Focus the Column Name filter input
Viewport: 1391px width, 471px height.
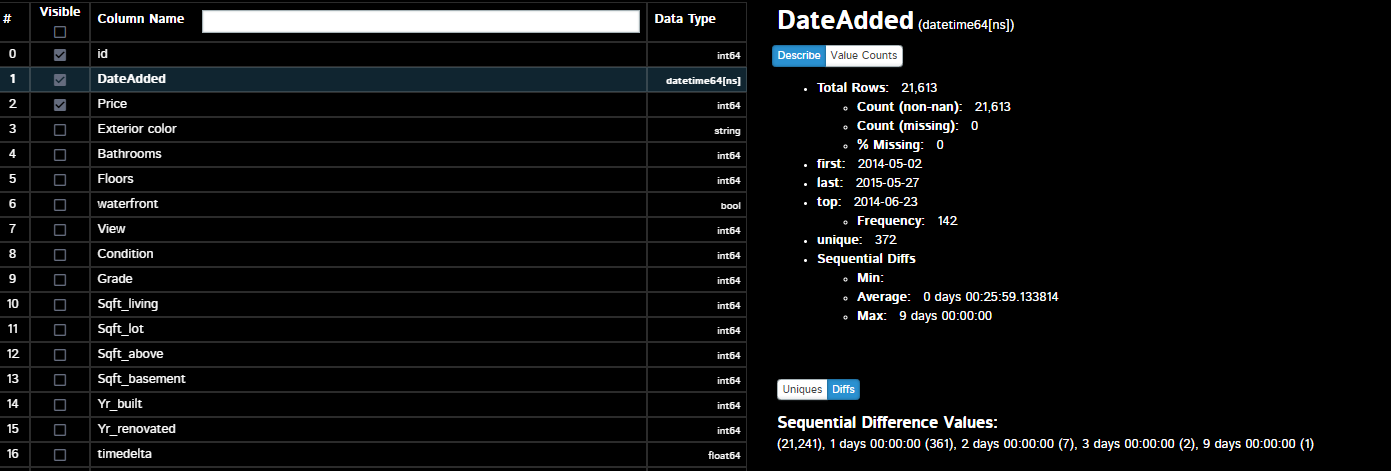point(421,21)
